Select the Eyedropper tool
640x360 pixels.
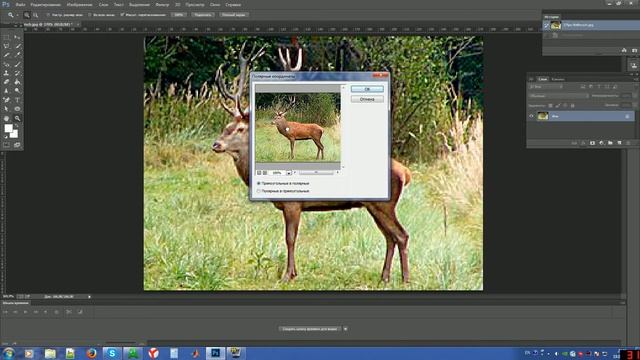tap(17, 55)
